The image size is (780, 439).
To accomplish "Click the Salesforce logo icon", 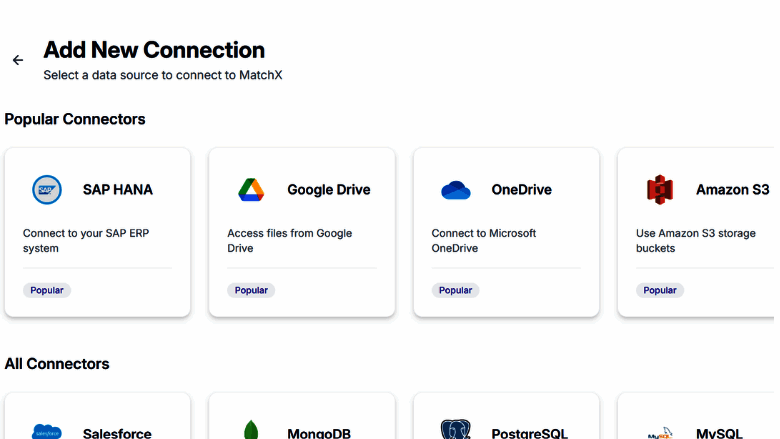I will pos(47,431).
